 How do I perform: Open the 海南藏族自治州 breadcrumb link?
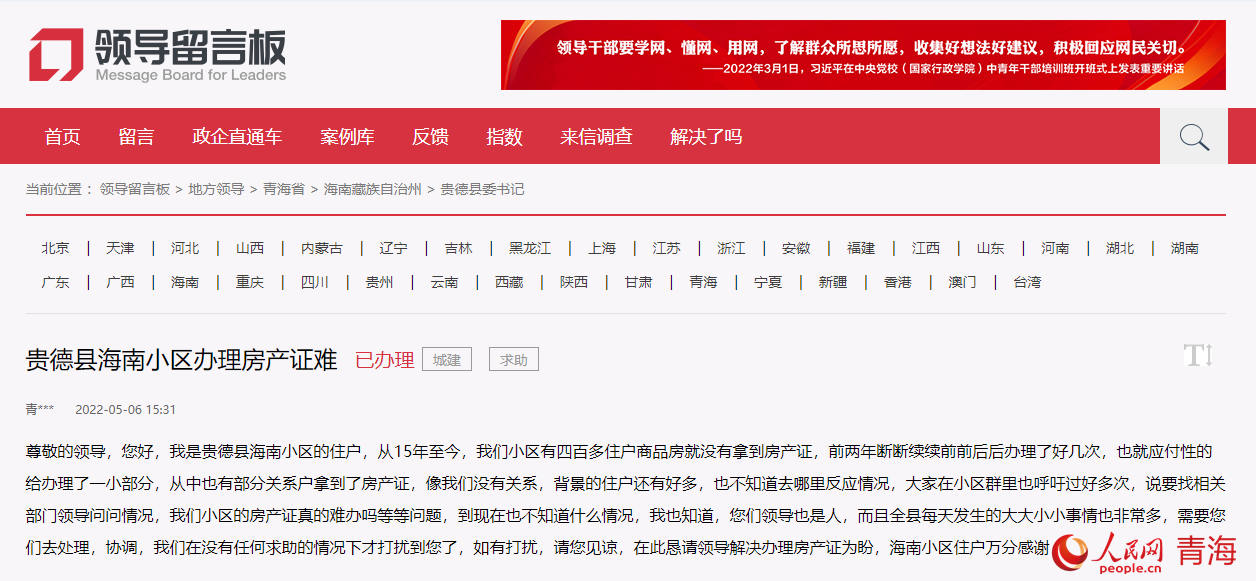point(370,189)
